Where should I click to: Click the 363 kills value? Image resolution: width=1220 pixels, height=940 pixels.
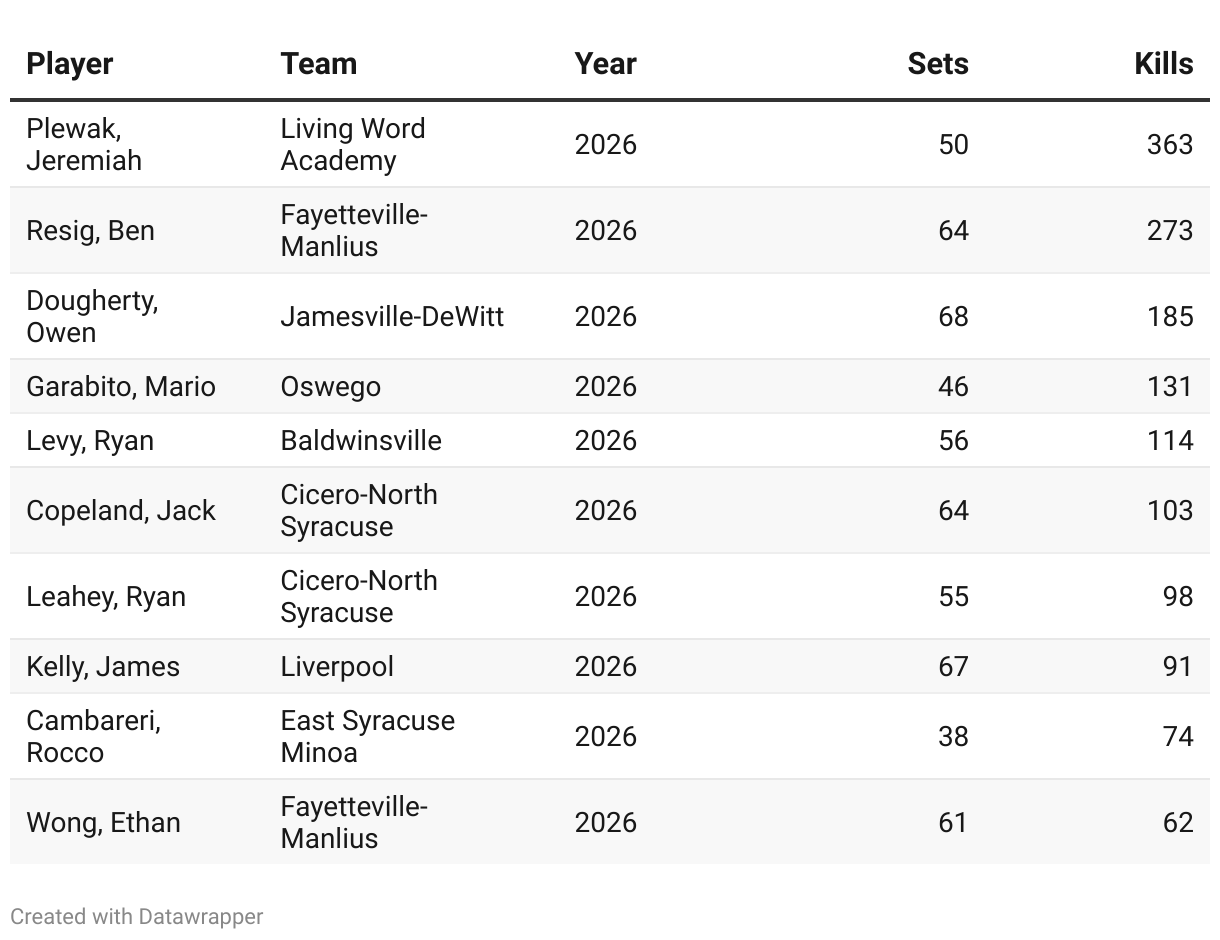pos(1169,145)
